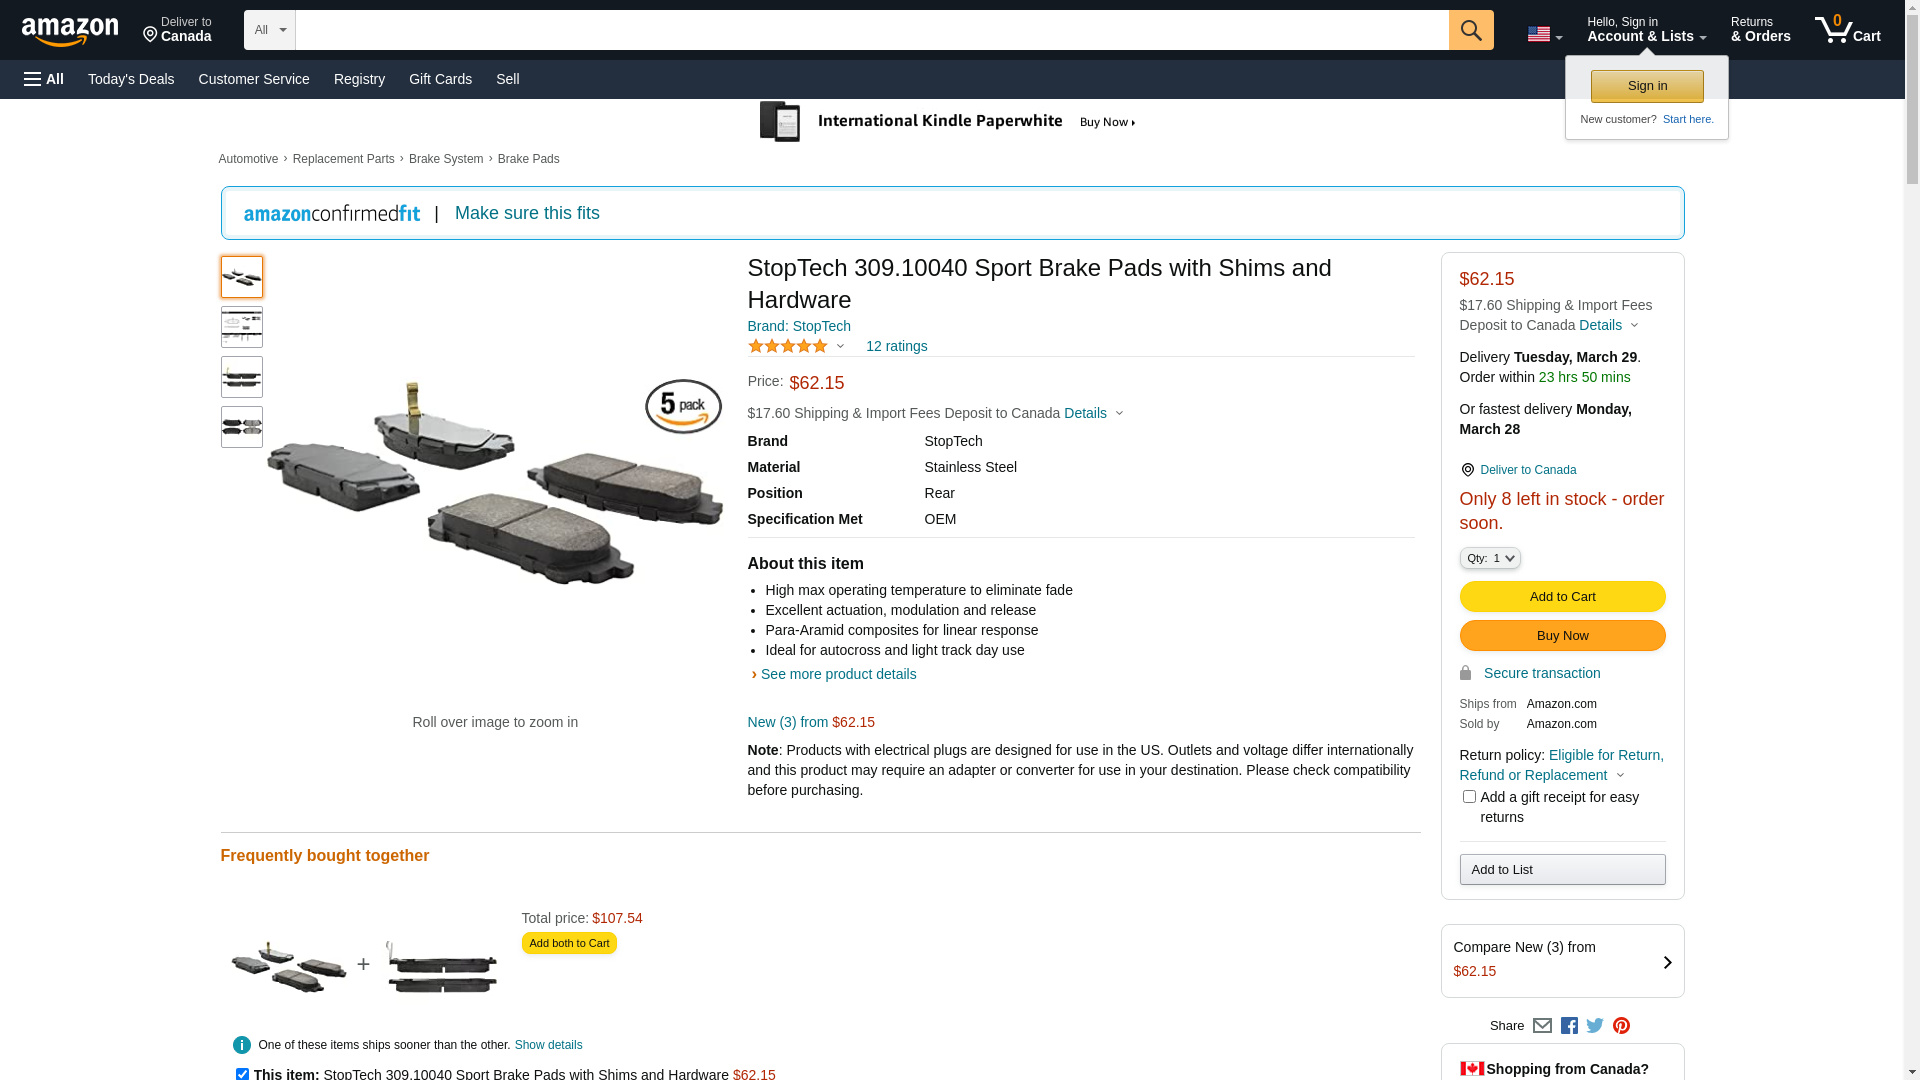Open the All hamburger menu
Screen dimensions: 1920x1080
44,79
